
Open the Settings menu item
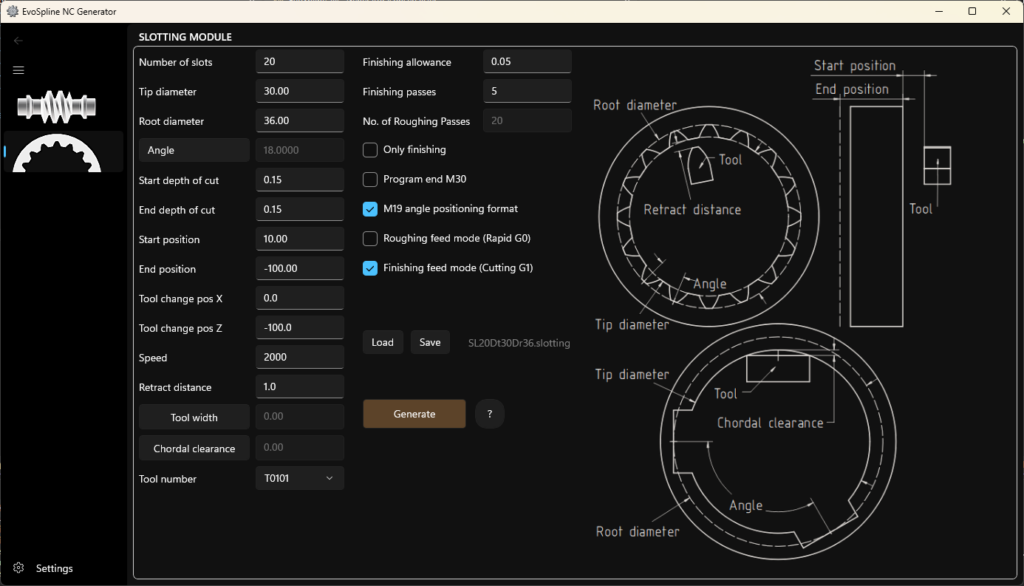54,568
